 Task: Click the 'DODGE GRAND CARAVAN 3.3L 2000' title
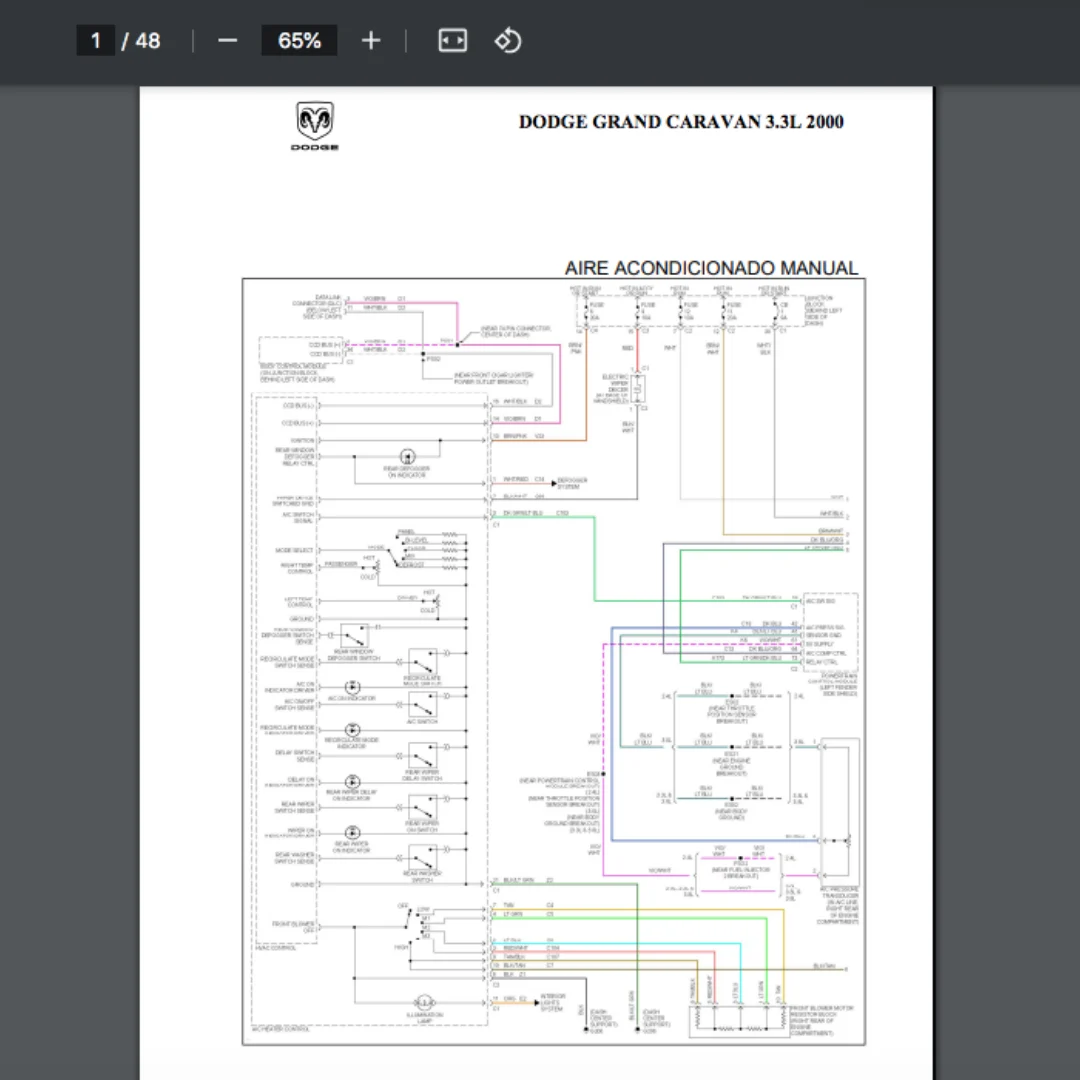pos(681,122)
